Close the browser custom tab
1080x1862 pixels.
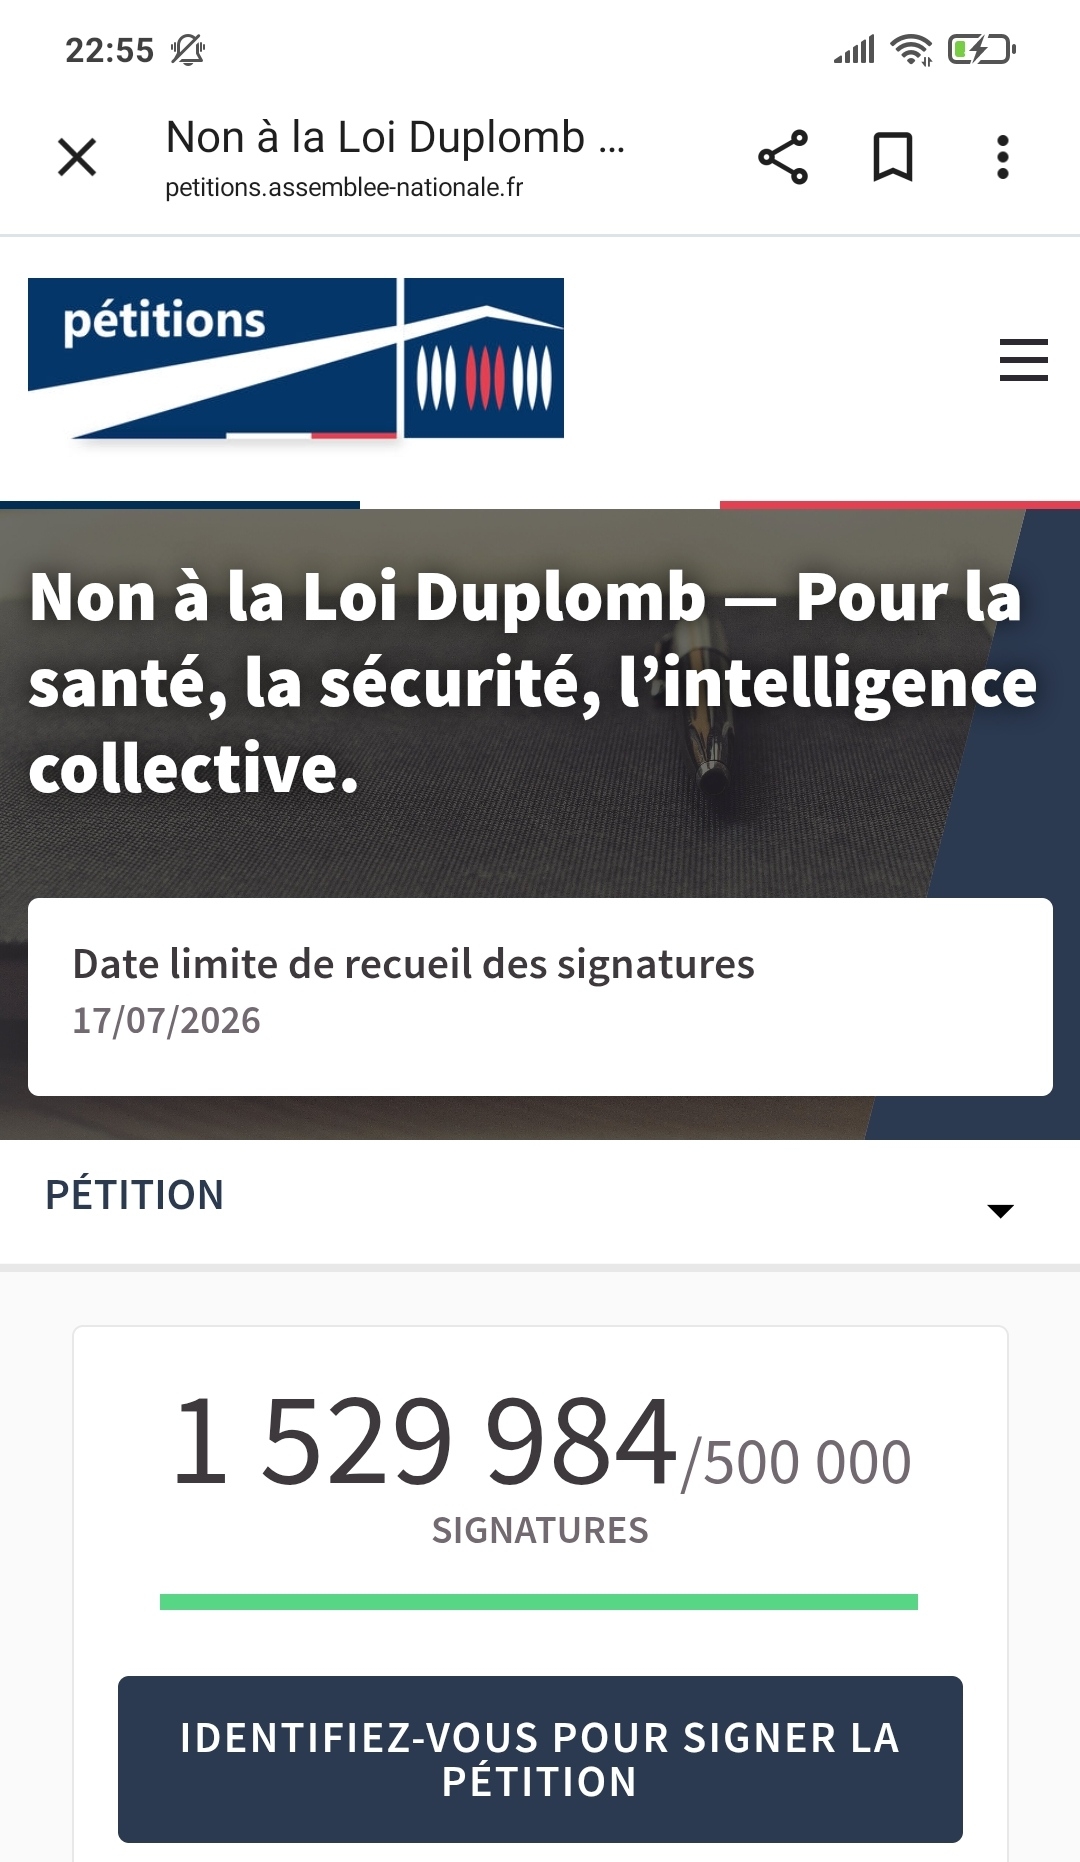tap(77, 157)
